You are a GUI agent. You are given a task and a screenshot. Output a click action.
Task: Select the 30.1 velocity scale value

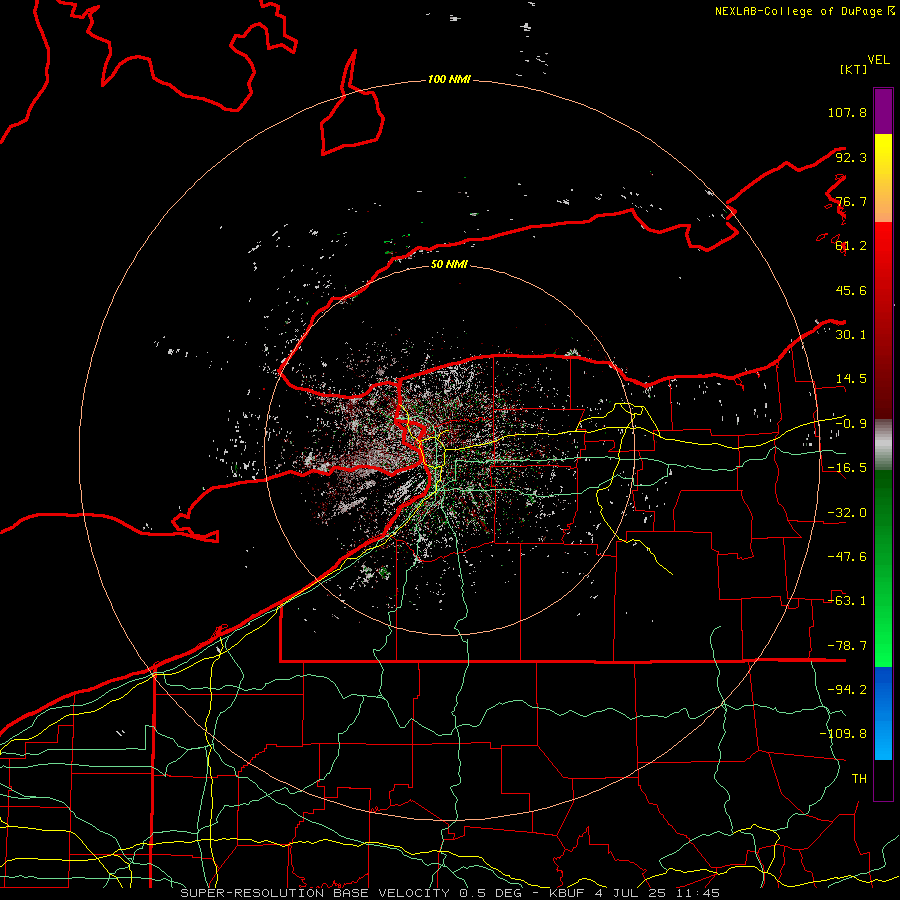click(x=851, y=335)
